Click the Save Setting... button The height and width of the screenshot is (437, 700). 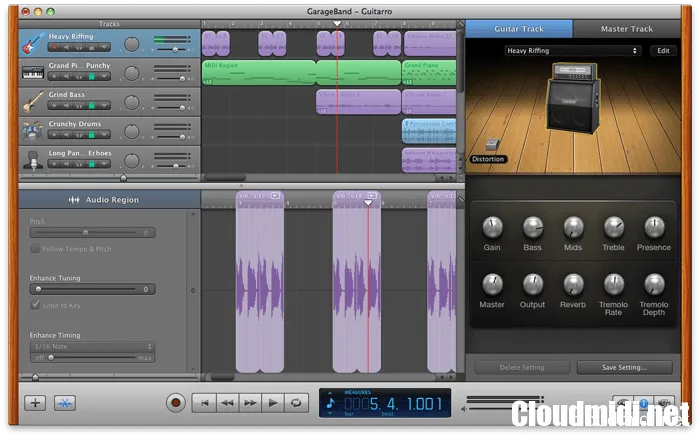coord(624,367)
